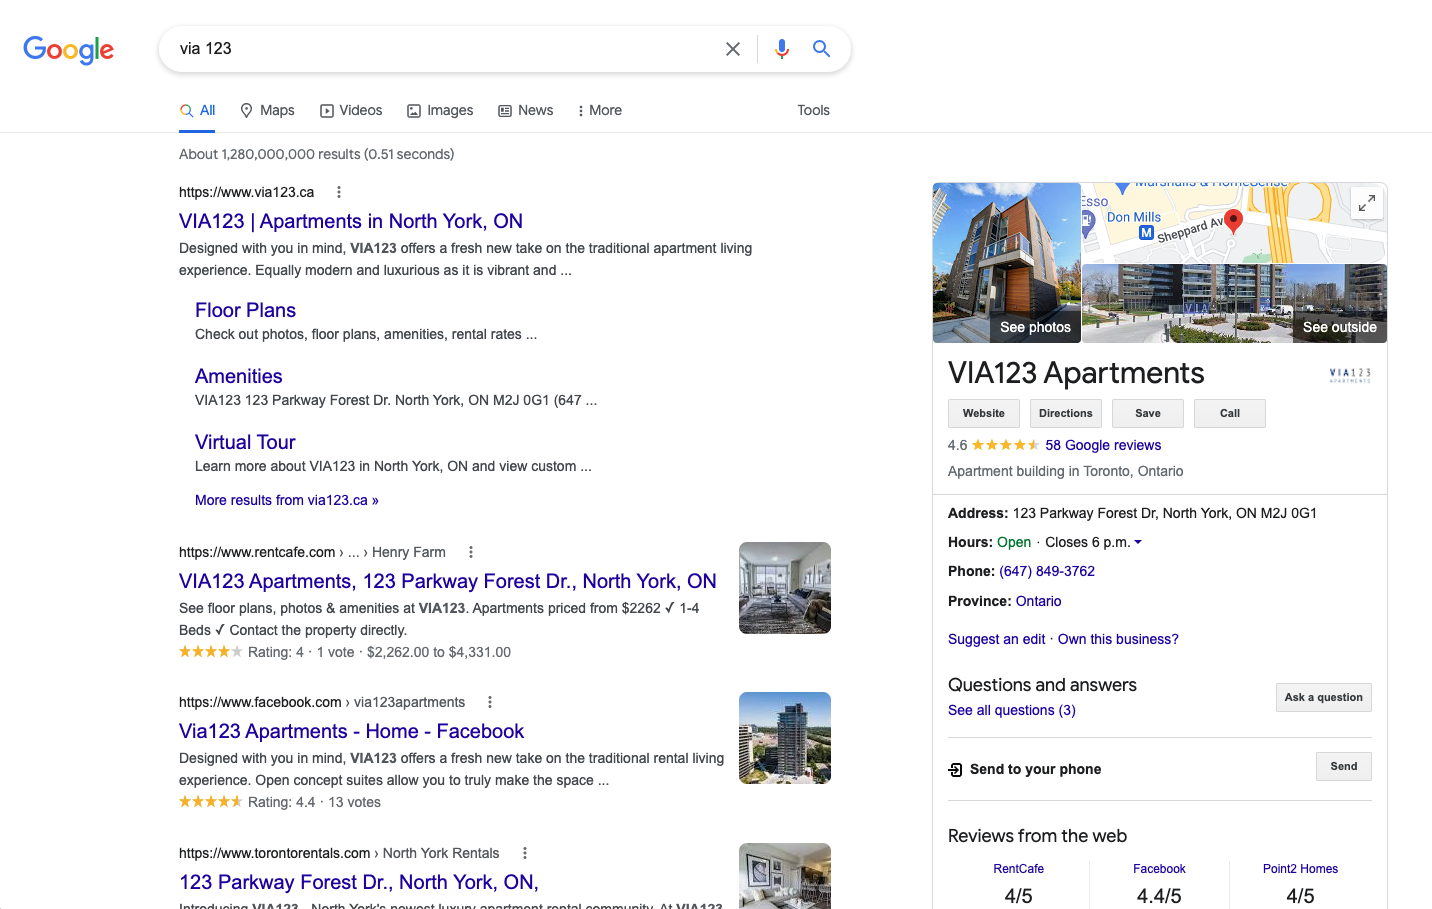Expand the map with fullscreen arrows icon
1432x909 pixels.
[x=1367, y=203]
